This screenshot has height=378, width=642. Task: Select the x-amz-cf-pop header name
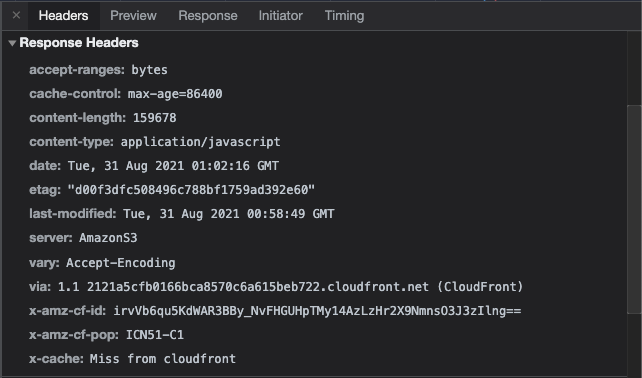pyautogui.click(x=74, y=335)
